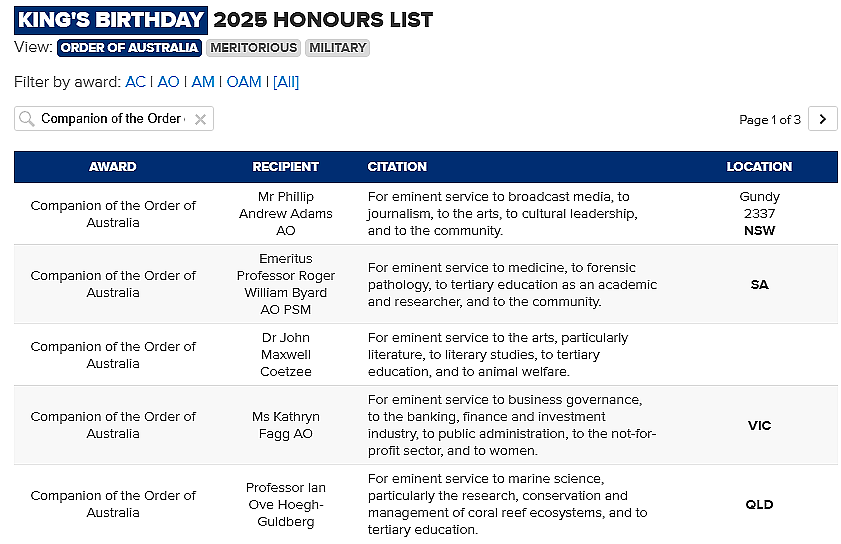Filter by AO award
The image size is (841, 544).
168,82
